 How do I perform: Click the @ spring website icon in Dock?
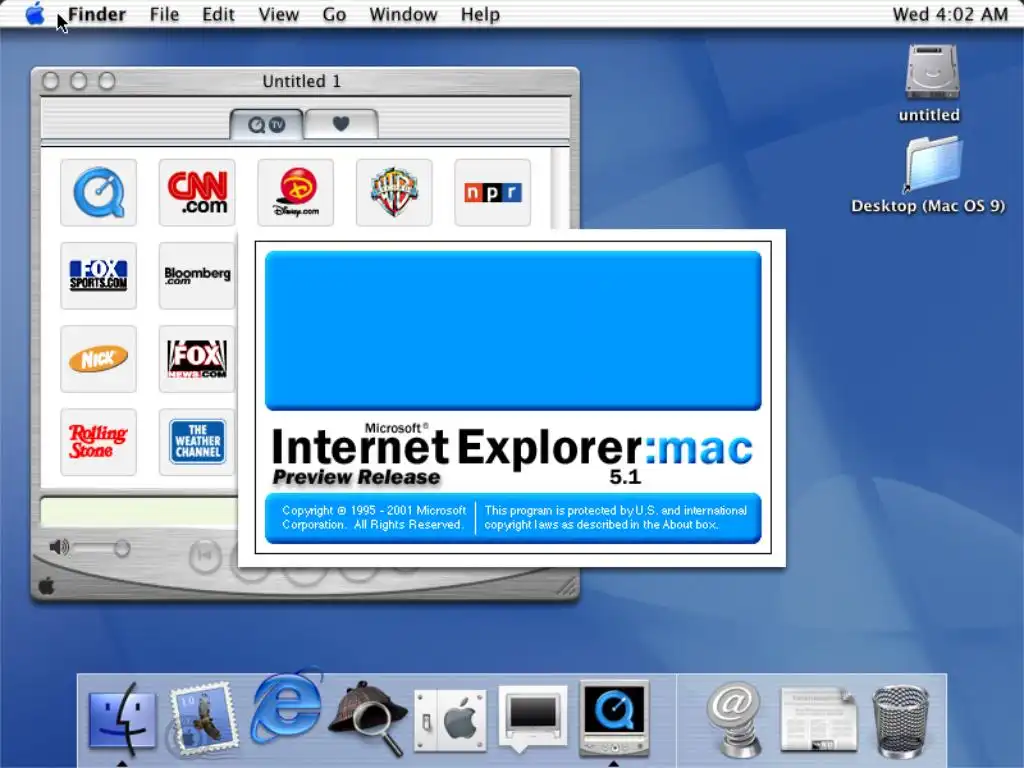coord(735,718)
